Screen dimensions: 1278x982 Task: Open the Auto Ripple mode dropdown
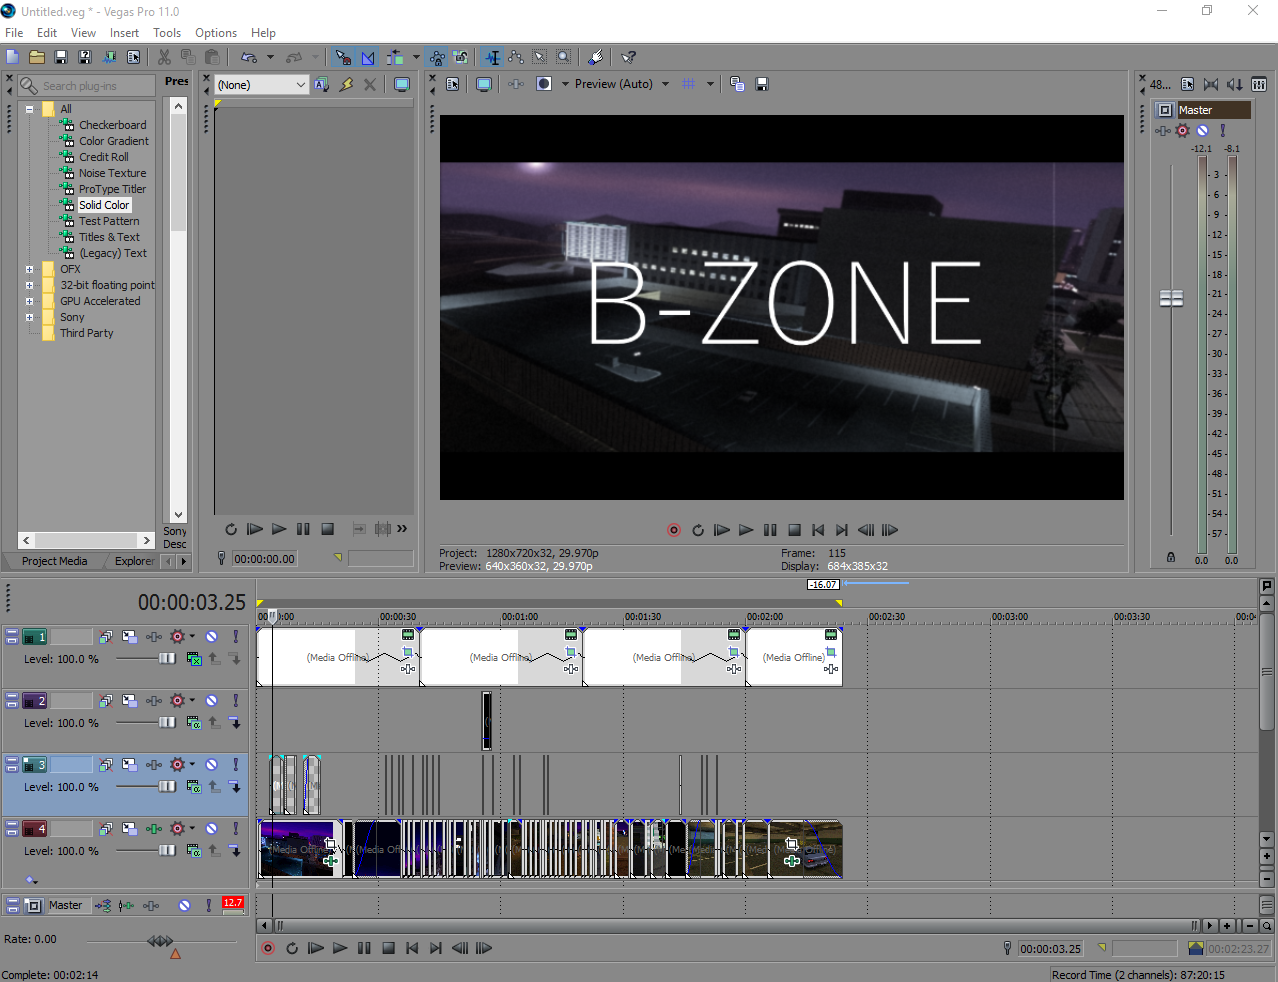click(x=416, y=57)
